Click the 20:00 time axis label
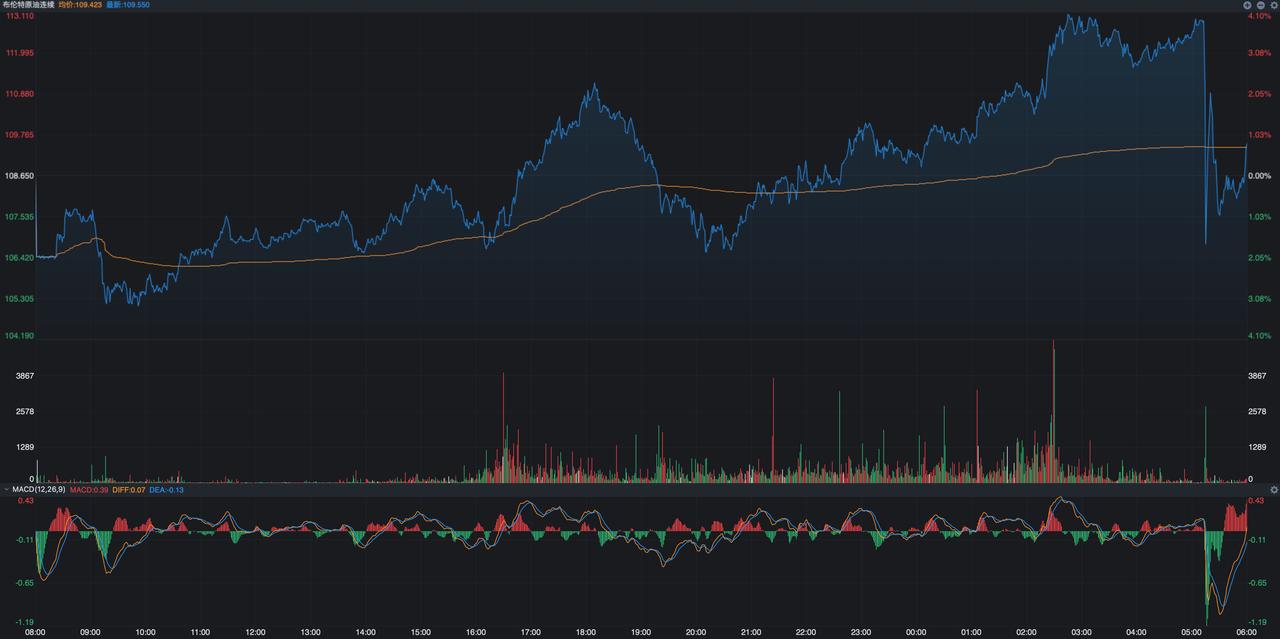This screenshot has width=1280, height=639. [x=696, y=632]
